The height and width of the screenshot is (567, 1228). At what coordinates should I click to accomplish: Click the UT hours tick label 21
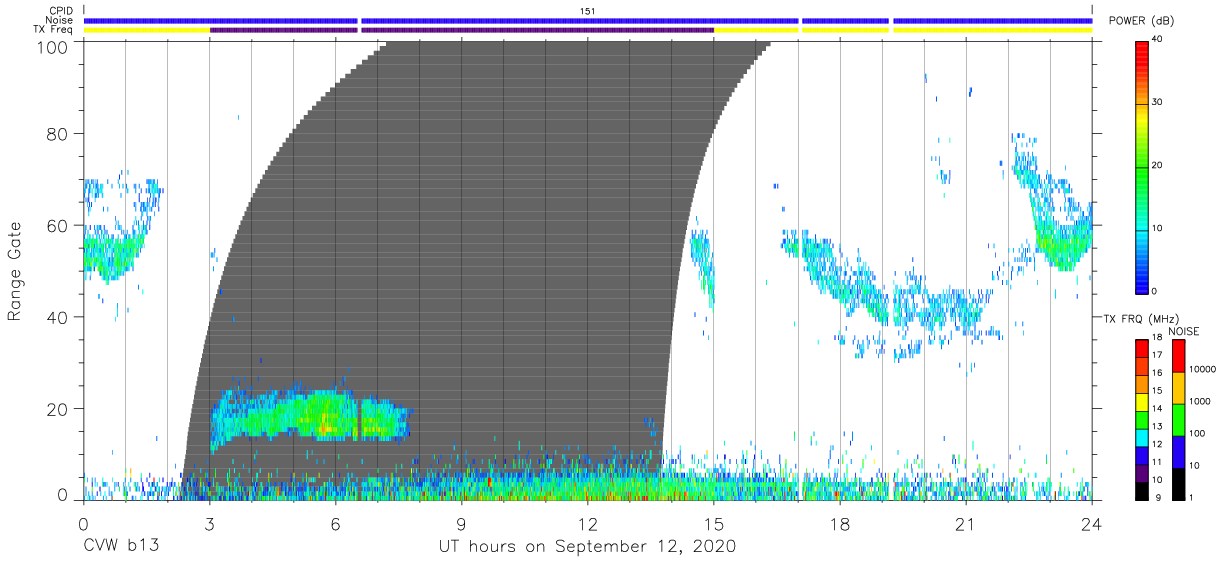tap(966, 523)
